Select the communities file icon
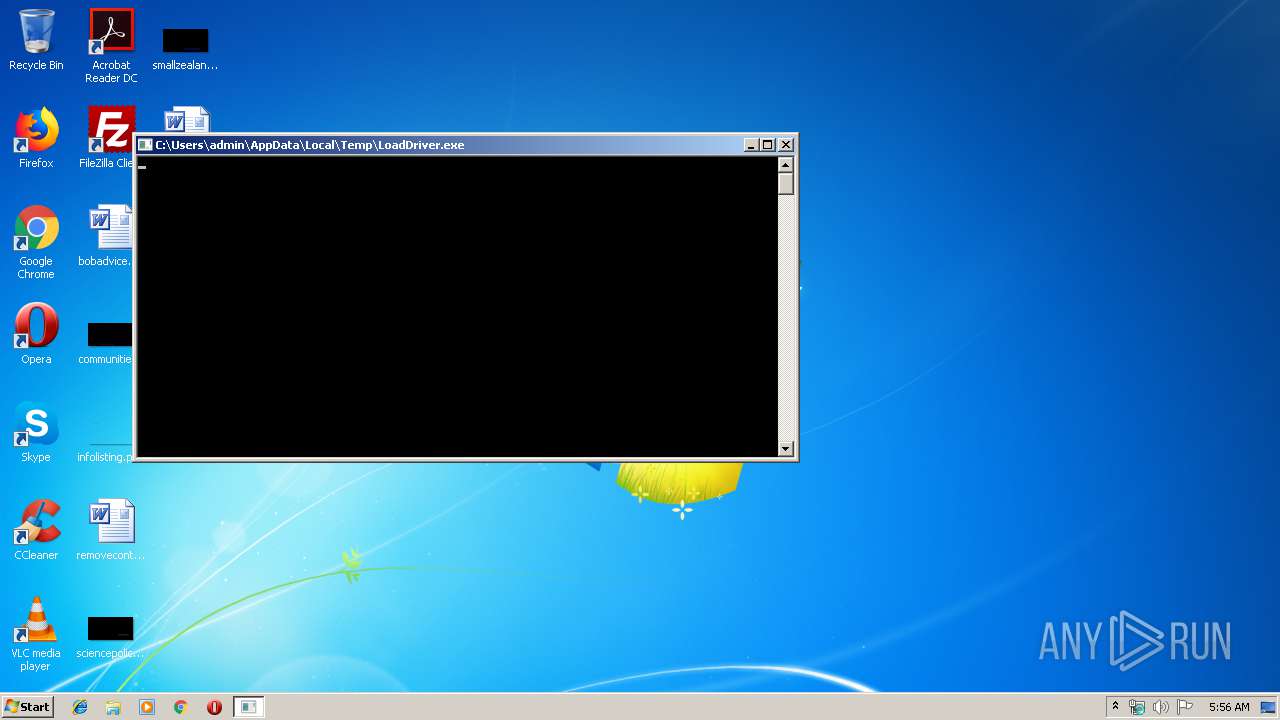This screenshot has height=720, width=1280. (107, 343)
